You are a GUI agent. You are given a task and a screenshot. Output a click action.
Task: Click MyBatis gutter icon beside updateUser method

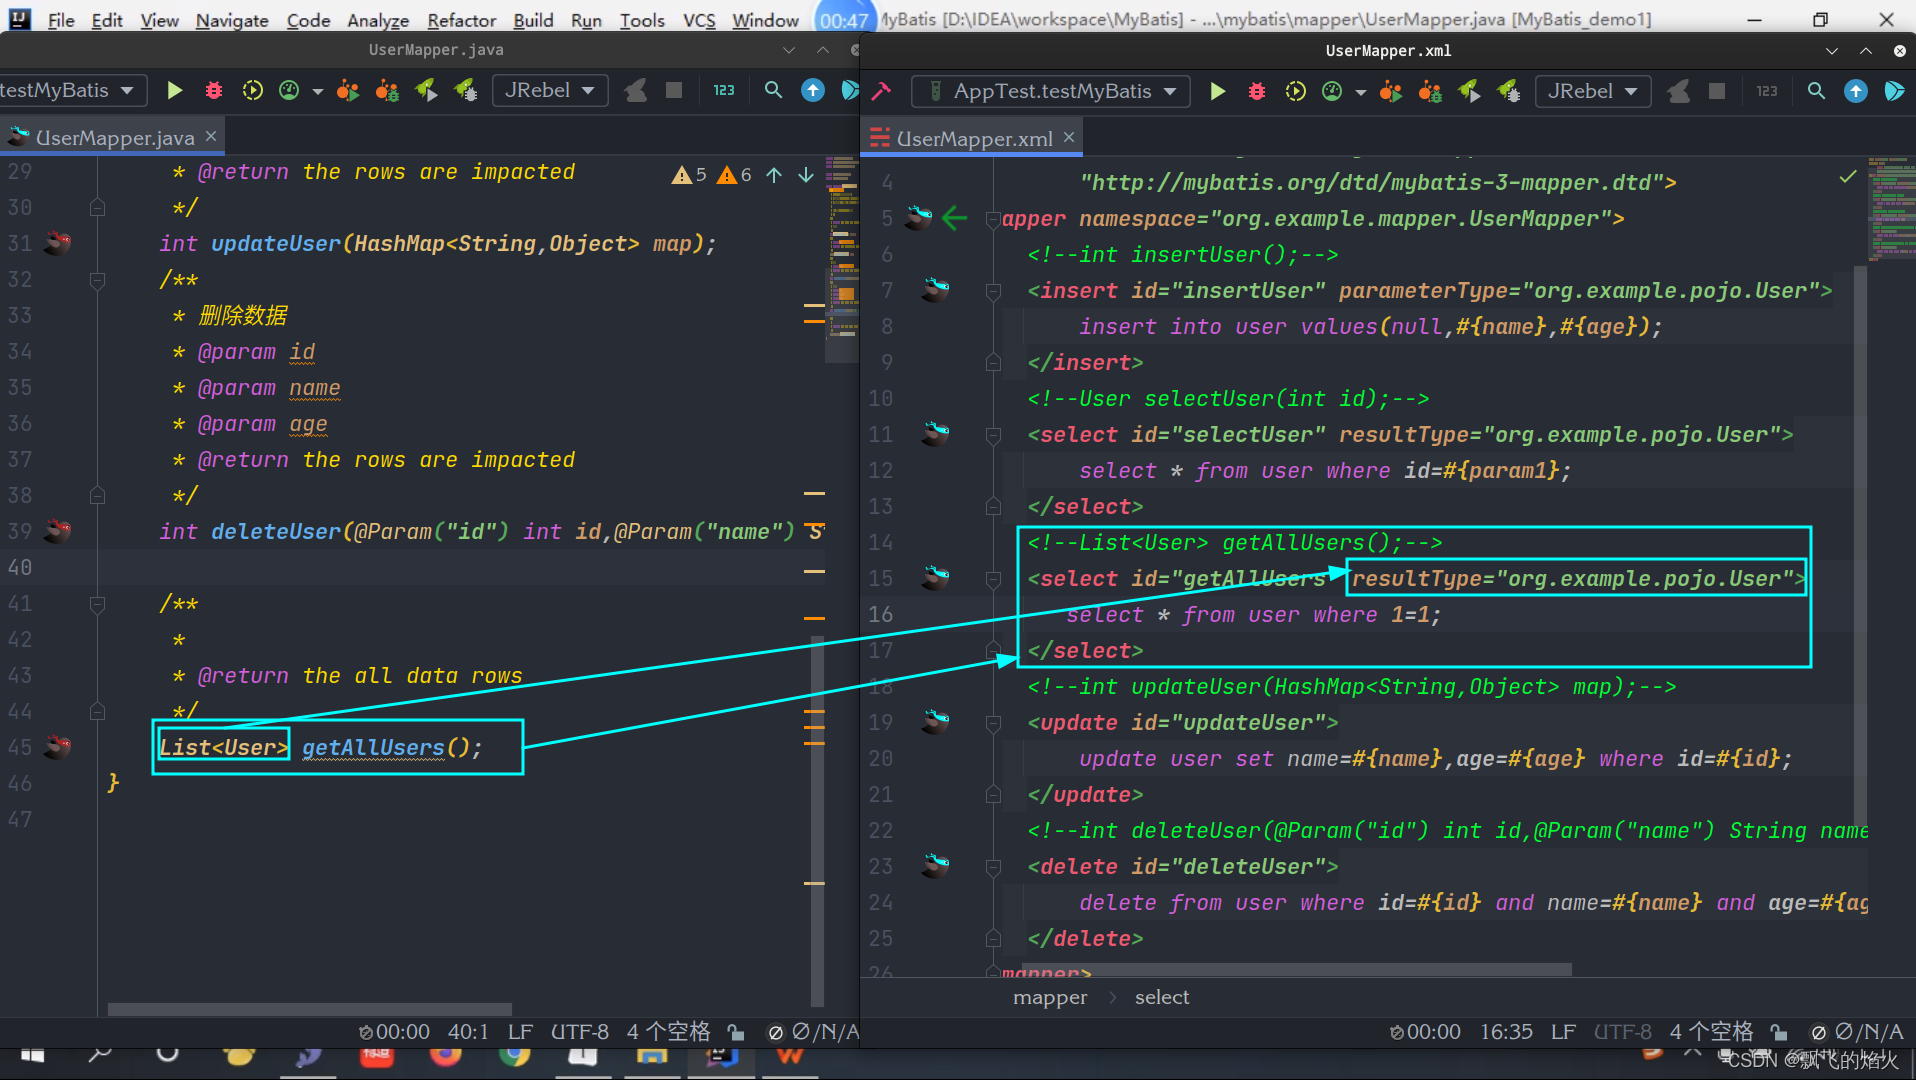[x=57, y=243]
